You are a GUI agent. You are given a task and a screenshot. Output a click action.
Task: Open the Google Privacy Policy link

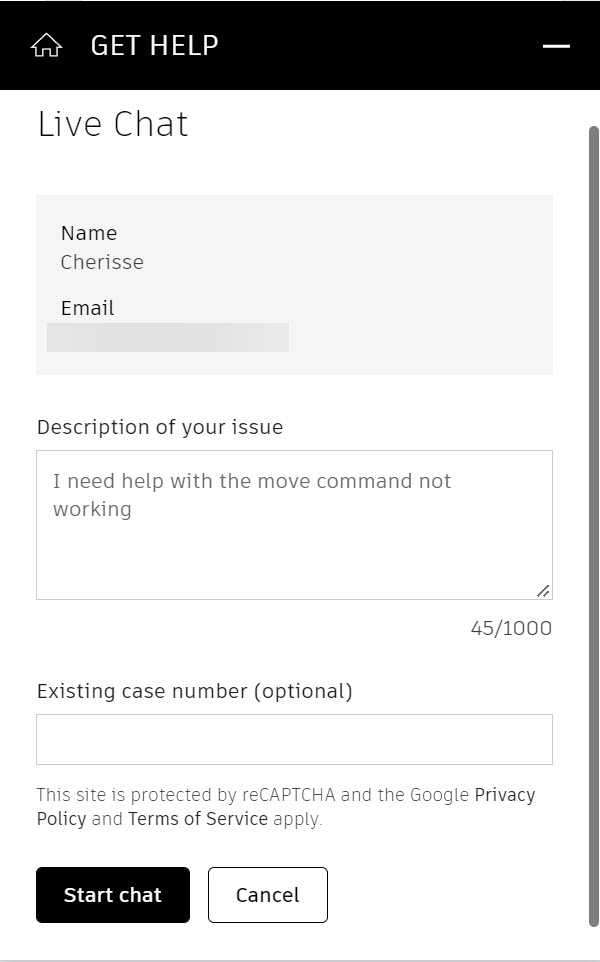tap(286, 807)
